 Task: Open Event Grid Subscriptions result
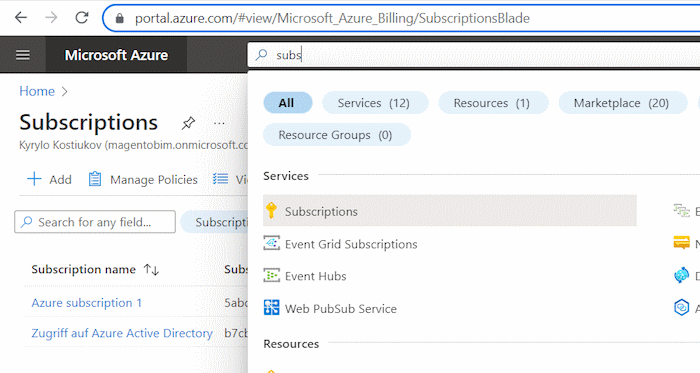[x=351, y=244]
